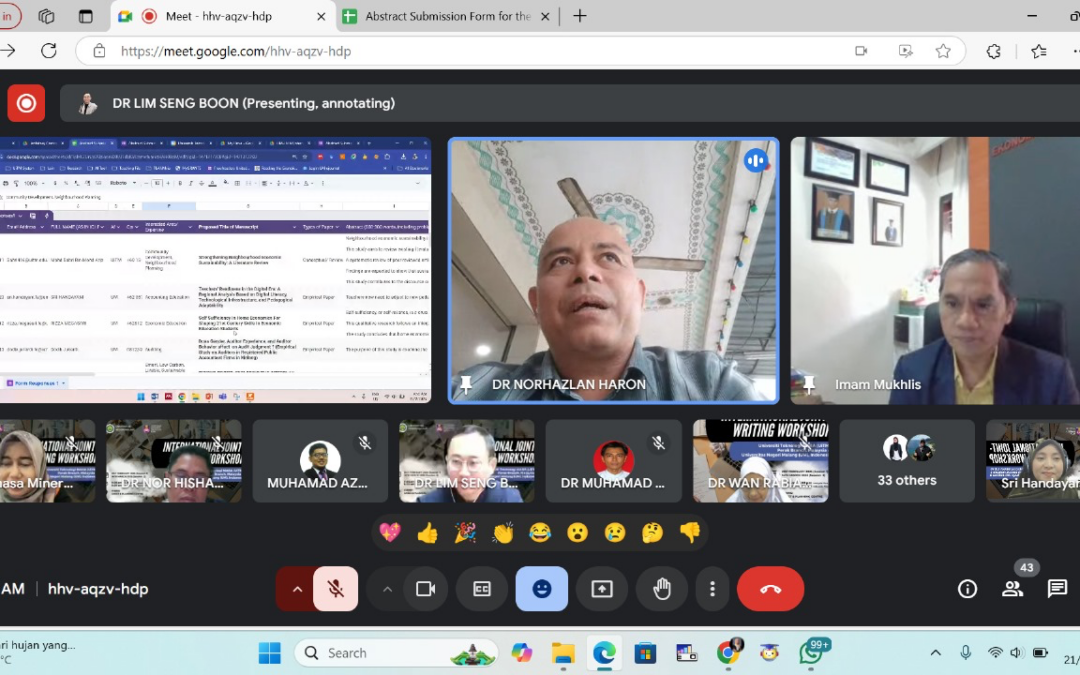The width and height of the screenshot is (1080, 675).
Task: Click the browser address bar URL
Action: point(236,51)
